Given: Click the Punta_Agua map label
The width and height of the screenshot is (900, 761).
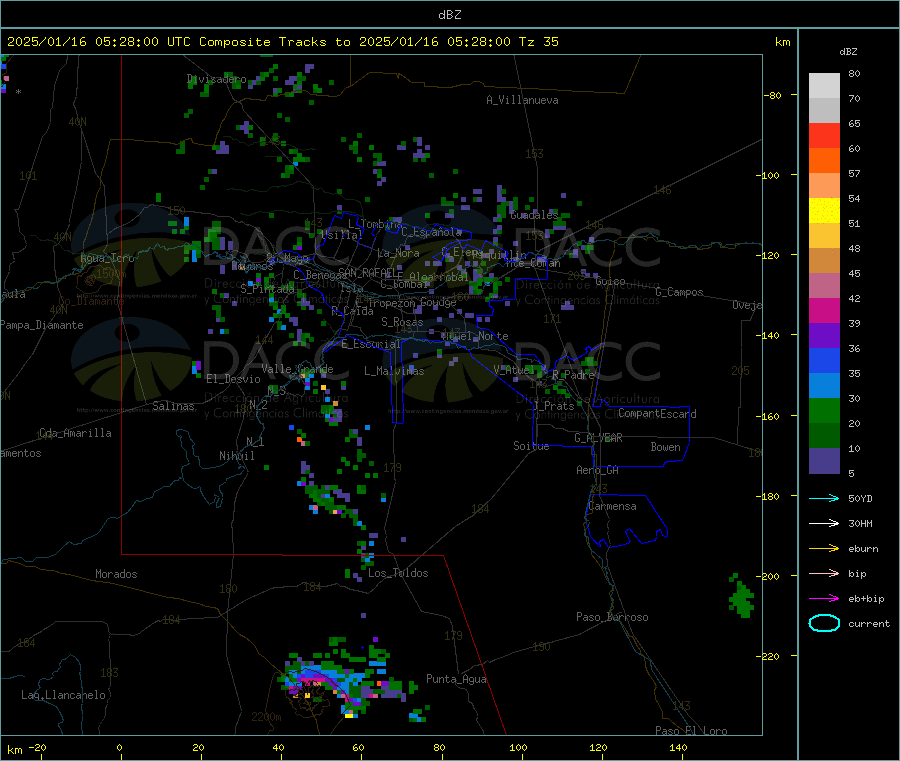Looking at the screenshot, I should point(456,679).
